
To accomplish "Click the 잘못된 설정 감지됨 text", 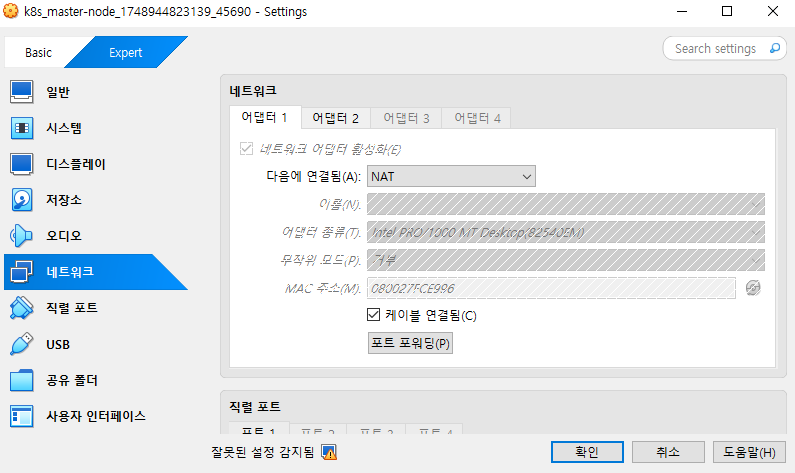I will pos(263,452).
